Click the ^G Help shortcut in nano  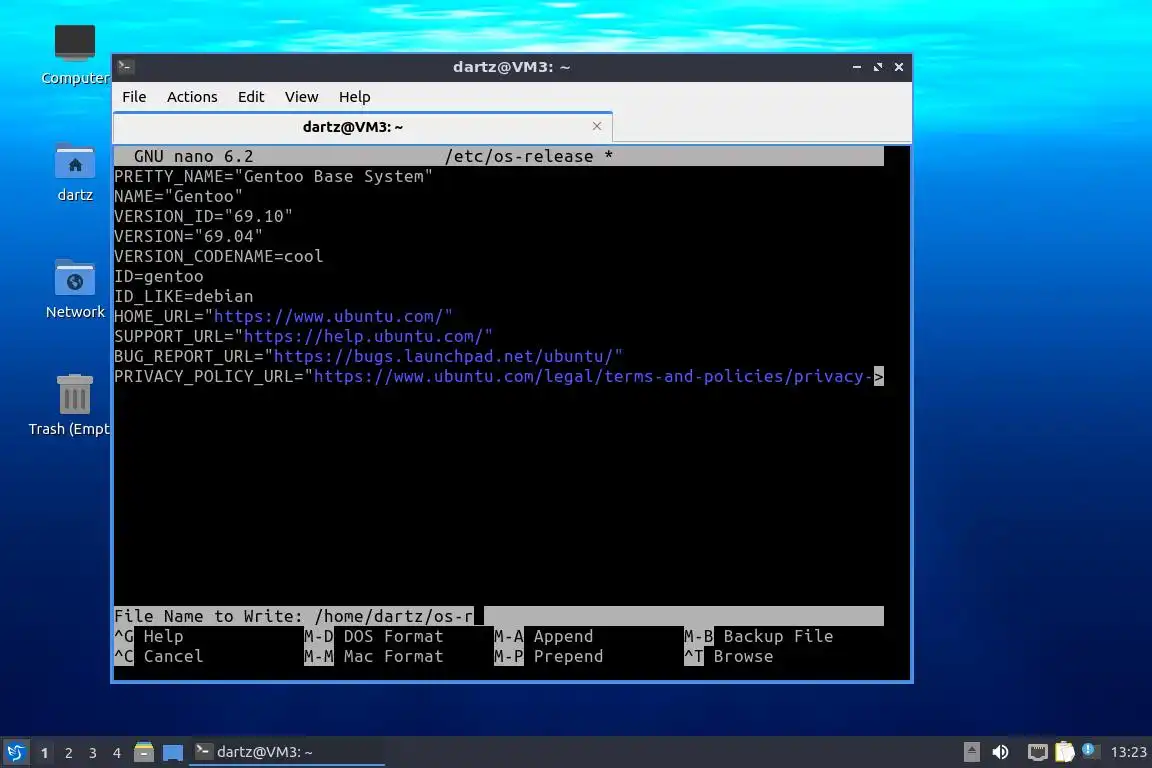148,636
